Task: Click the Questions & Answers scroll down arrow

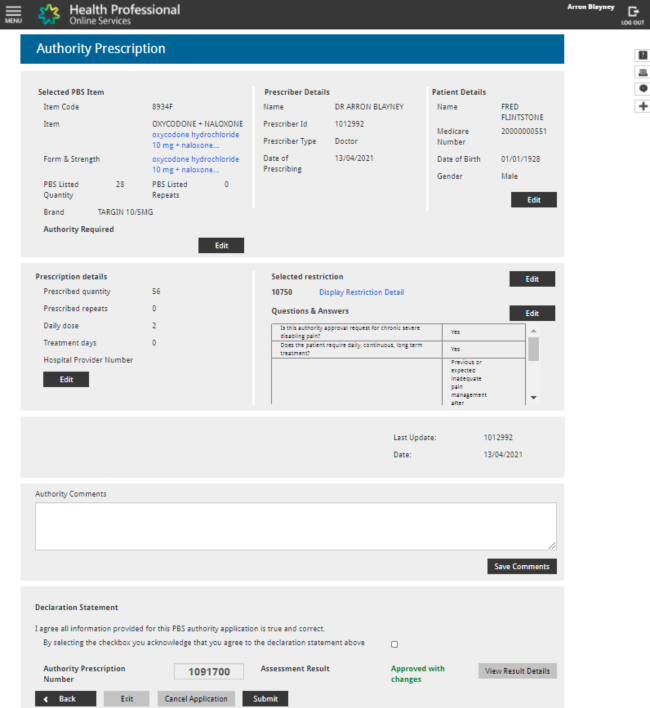Action: pos(534,397)
